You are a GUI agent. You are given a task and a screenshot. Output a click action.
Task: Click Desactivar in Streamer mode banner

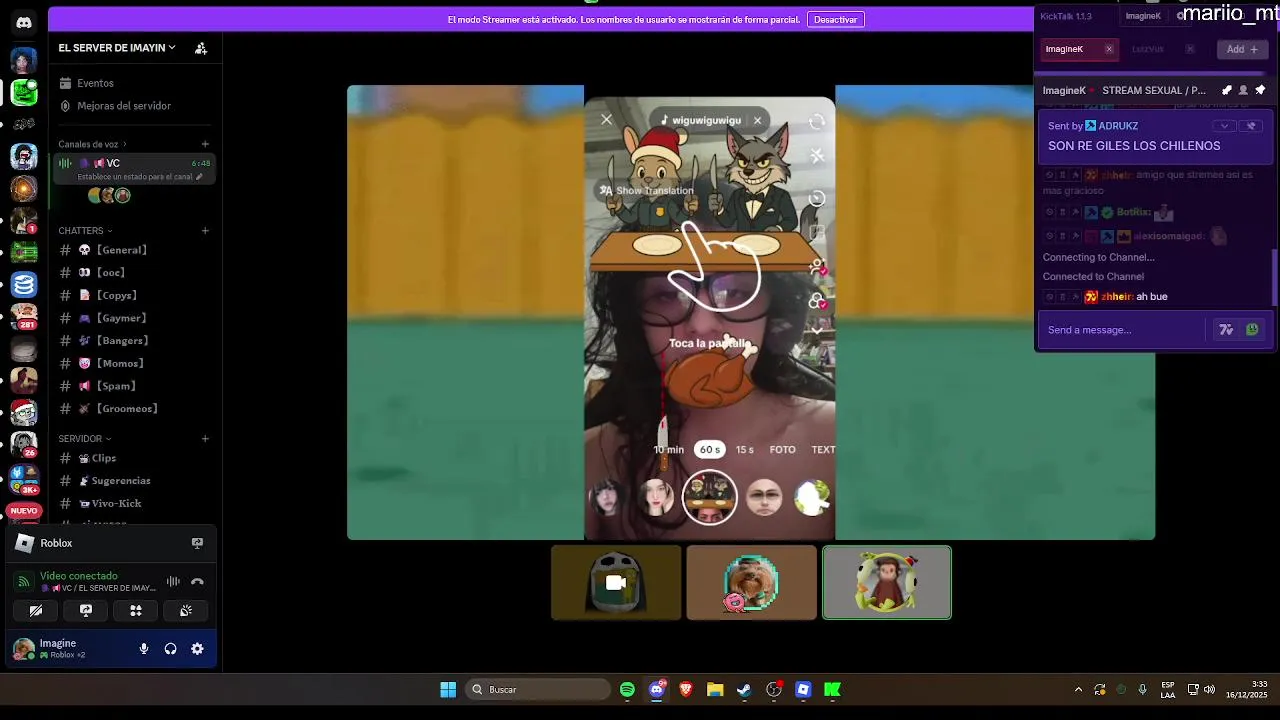click(836, 20)
